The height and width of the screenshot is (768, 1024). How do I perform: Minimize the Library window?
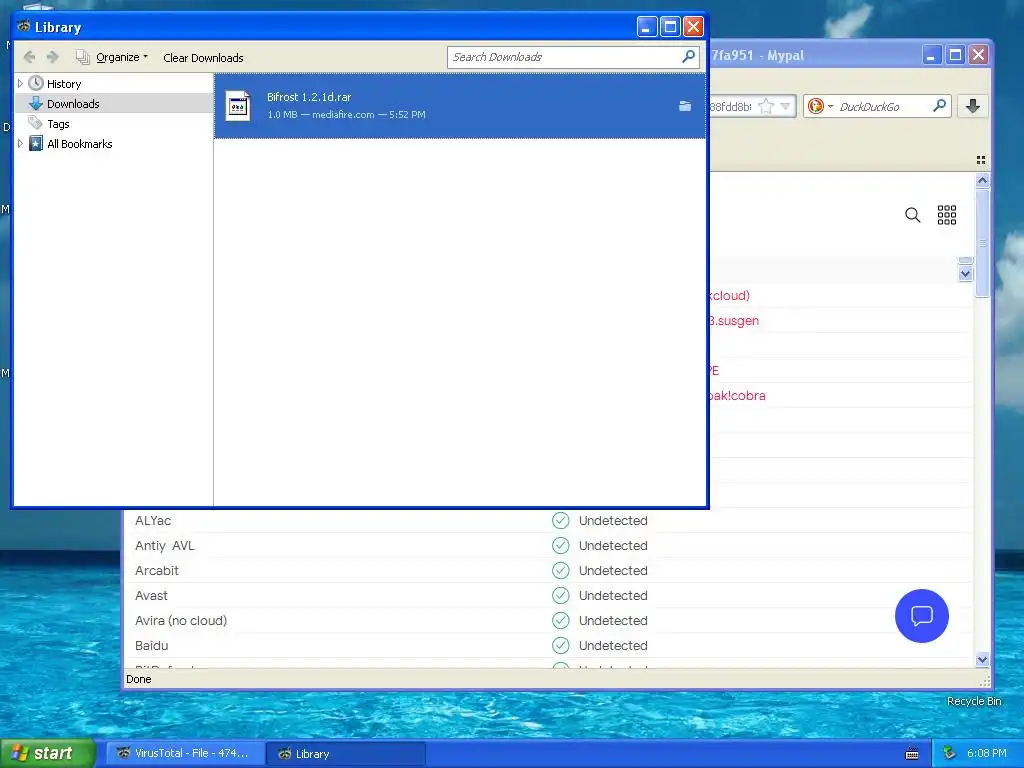point(647,27)
